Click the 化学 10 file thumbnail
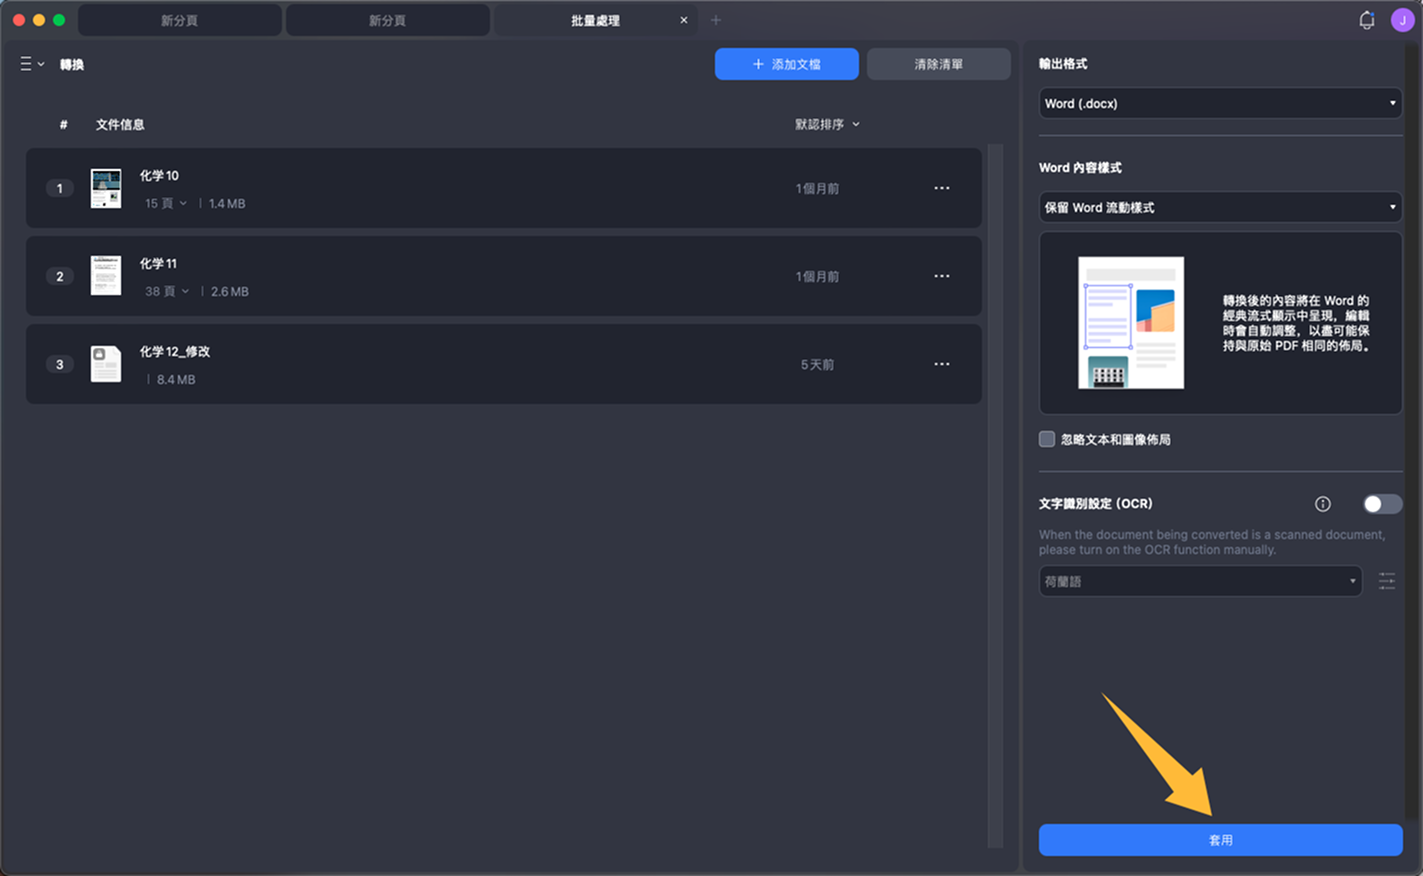This screenshot has height=876, width=1423. pyautogui.click(x=106, y=188)
